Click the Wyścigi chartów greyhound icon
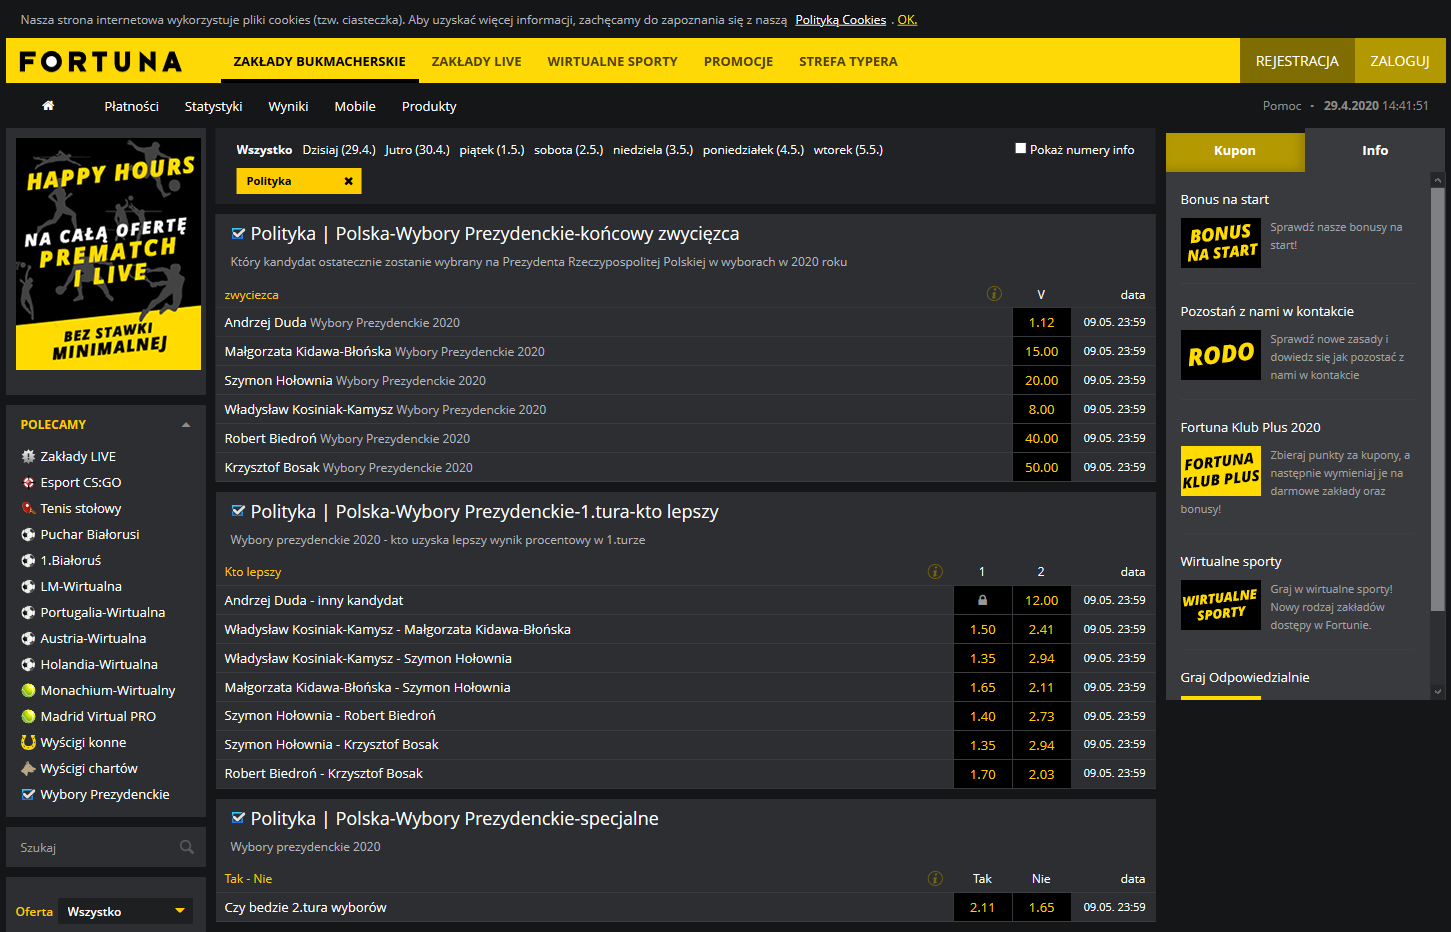Viewport: 1451px width, 932px height. pyautogui.click(x=28, y=768)
